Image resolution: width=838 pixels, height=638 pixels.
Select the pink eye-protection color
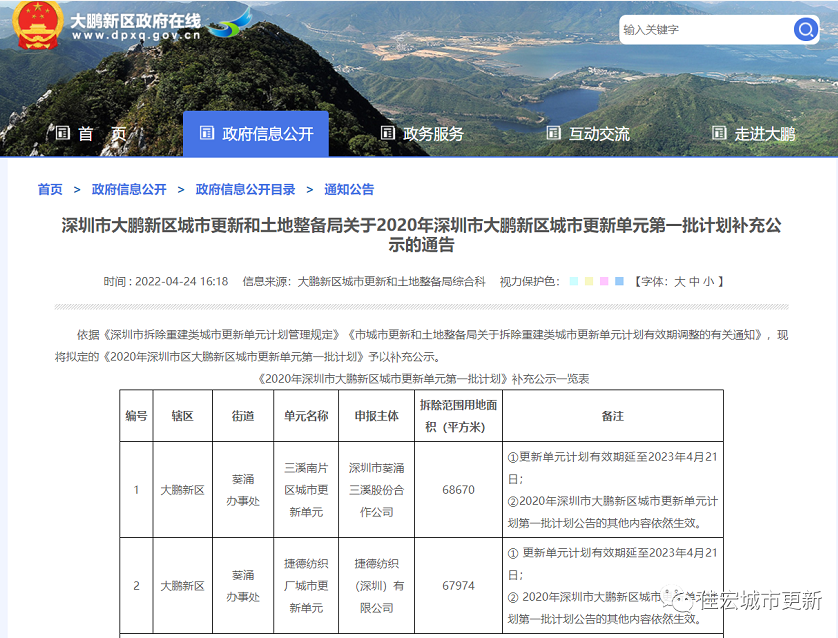[x=604, y=282]
